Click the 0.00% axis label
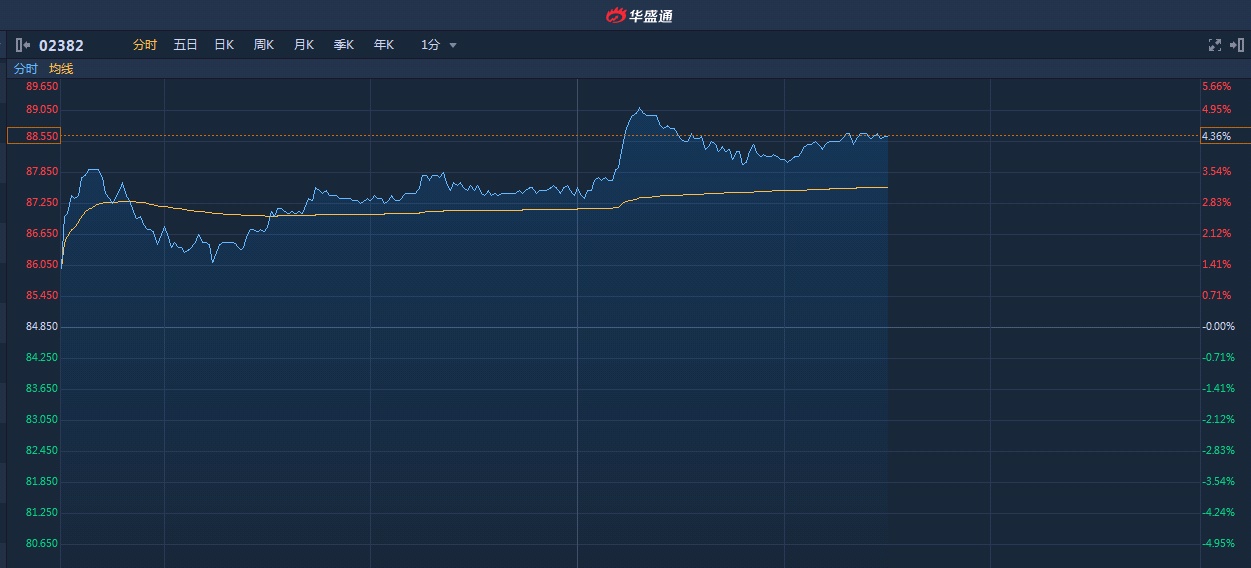The height and width of the screenshot is (568, 1251). 1218,327
